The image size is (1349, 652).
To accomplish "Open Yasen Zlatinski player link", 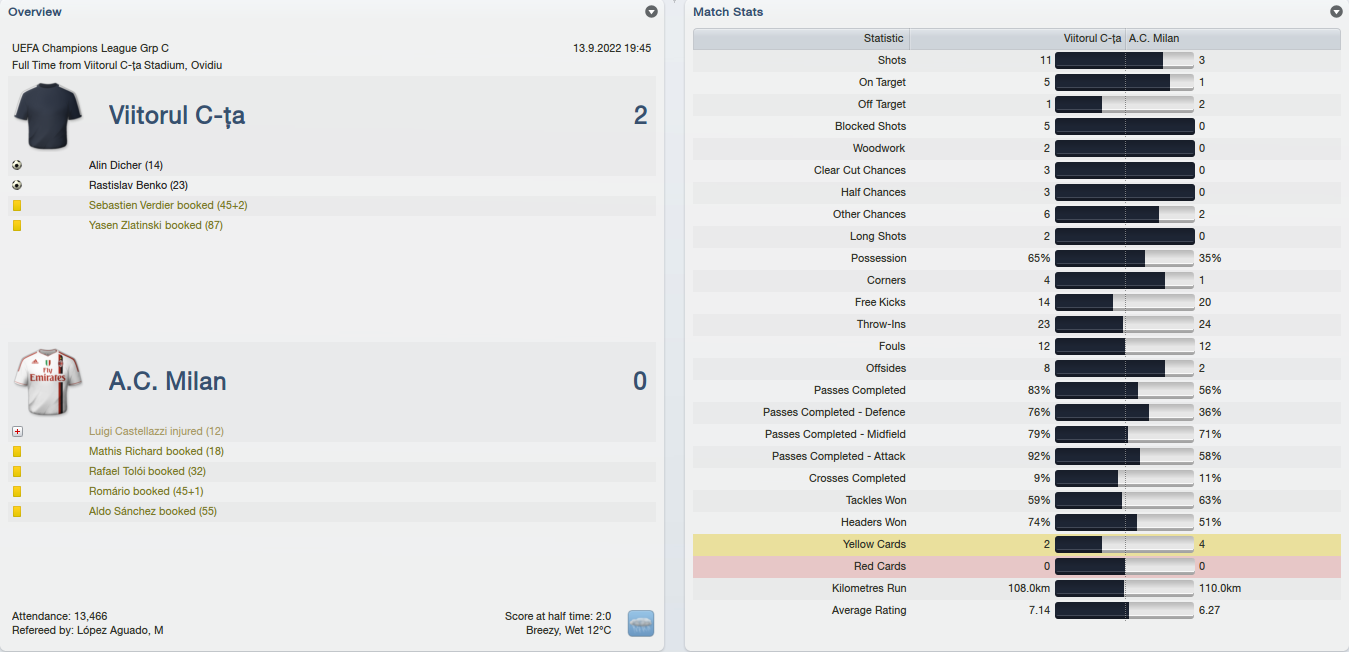I will pyautogui.click(x=156, y=225).
